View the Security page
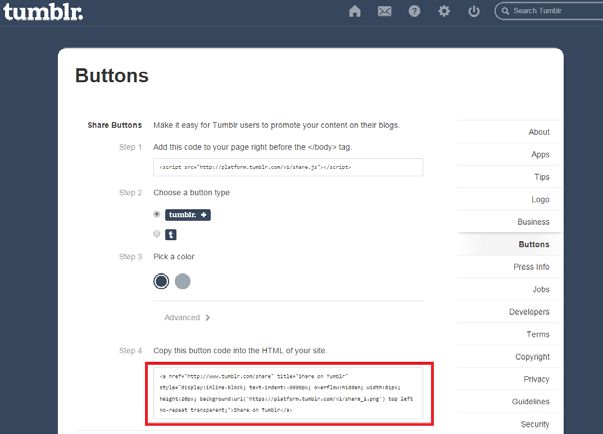Screen dimensions: 603x434 click(x=535, y=424)
